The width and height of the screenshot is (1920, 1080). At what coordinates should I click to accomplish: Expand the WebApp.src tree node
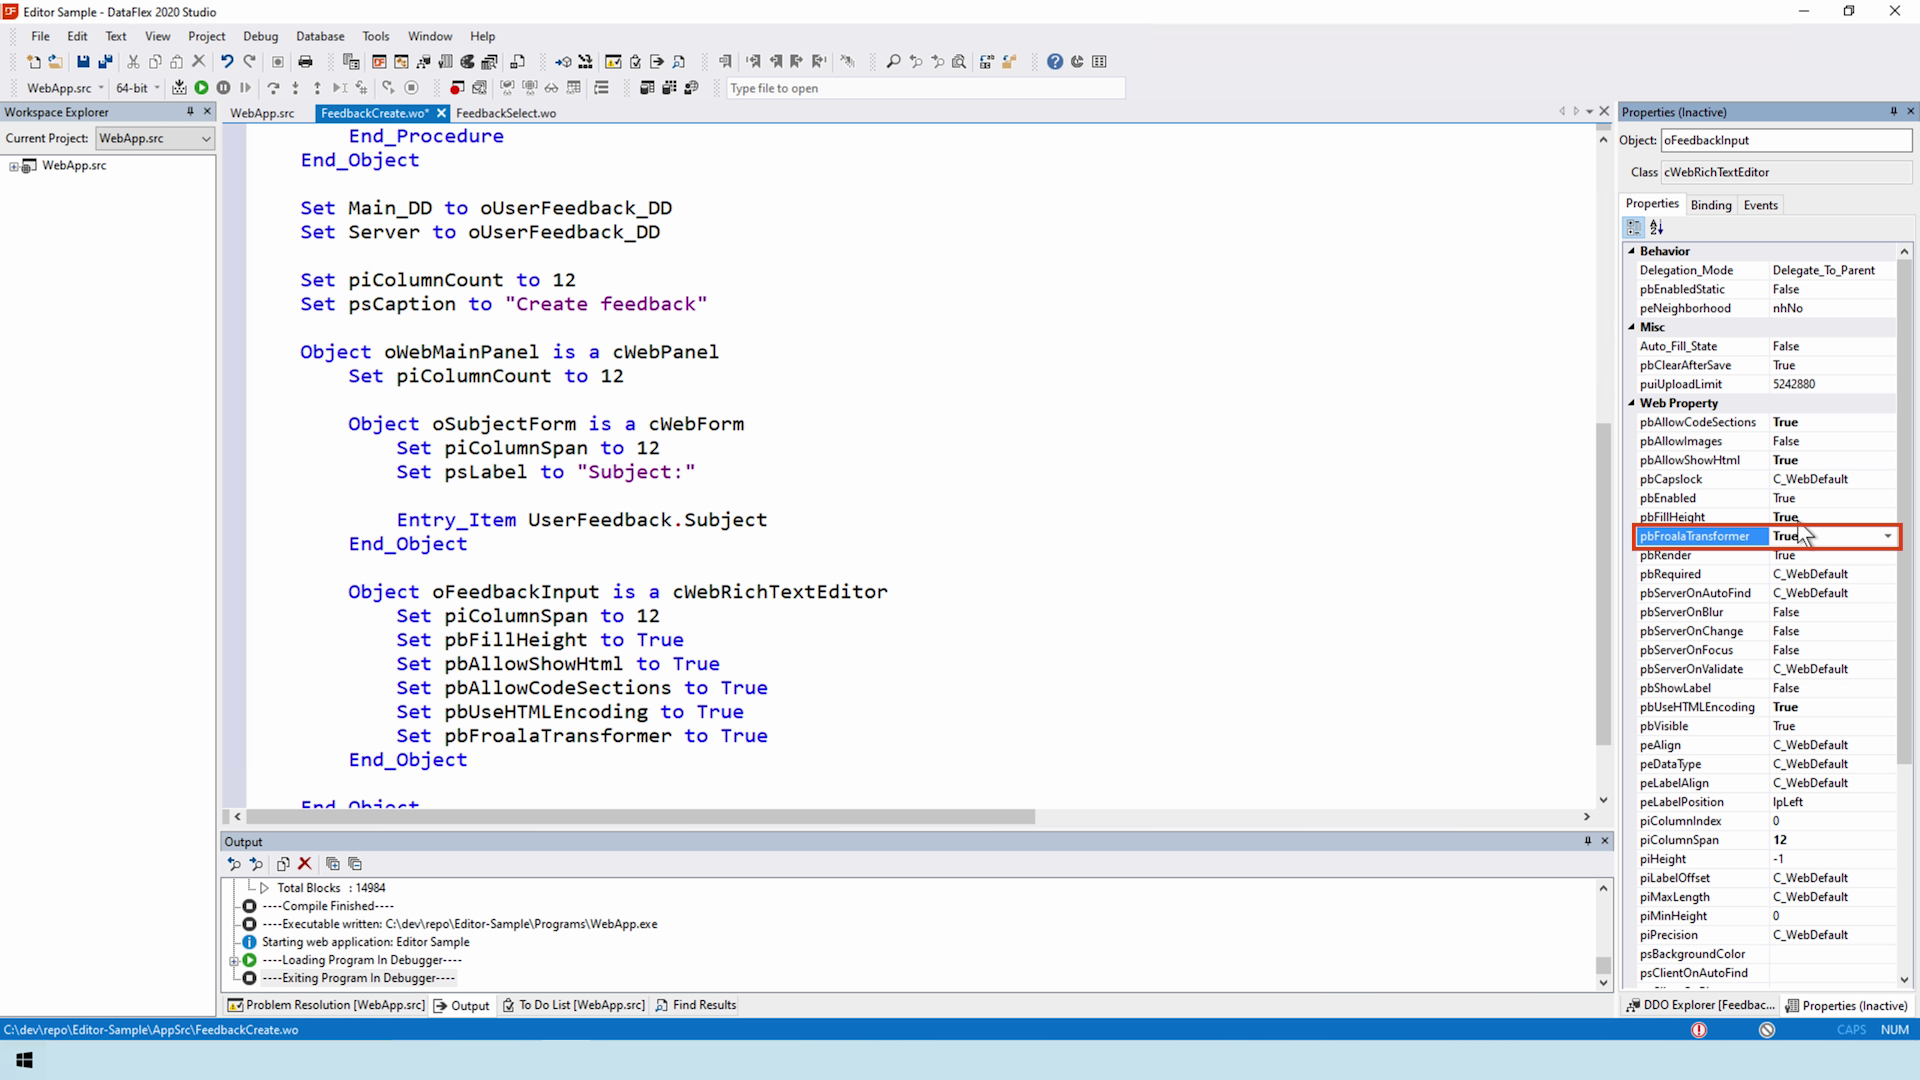click(14, 166)
